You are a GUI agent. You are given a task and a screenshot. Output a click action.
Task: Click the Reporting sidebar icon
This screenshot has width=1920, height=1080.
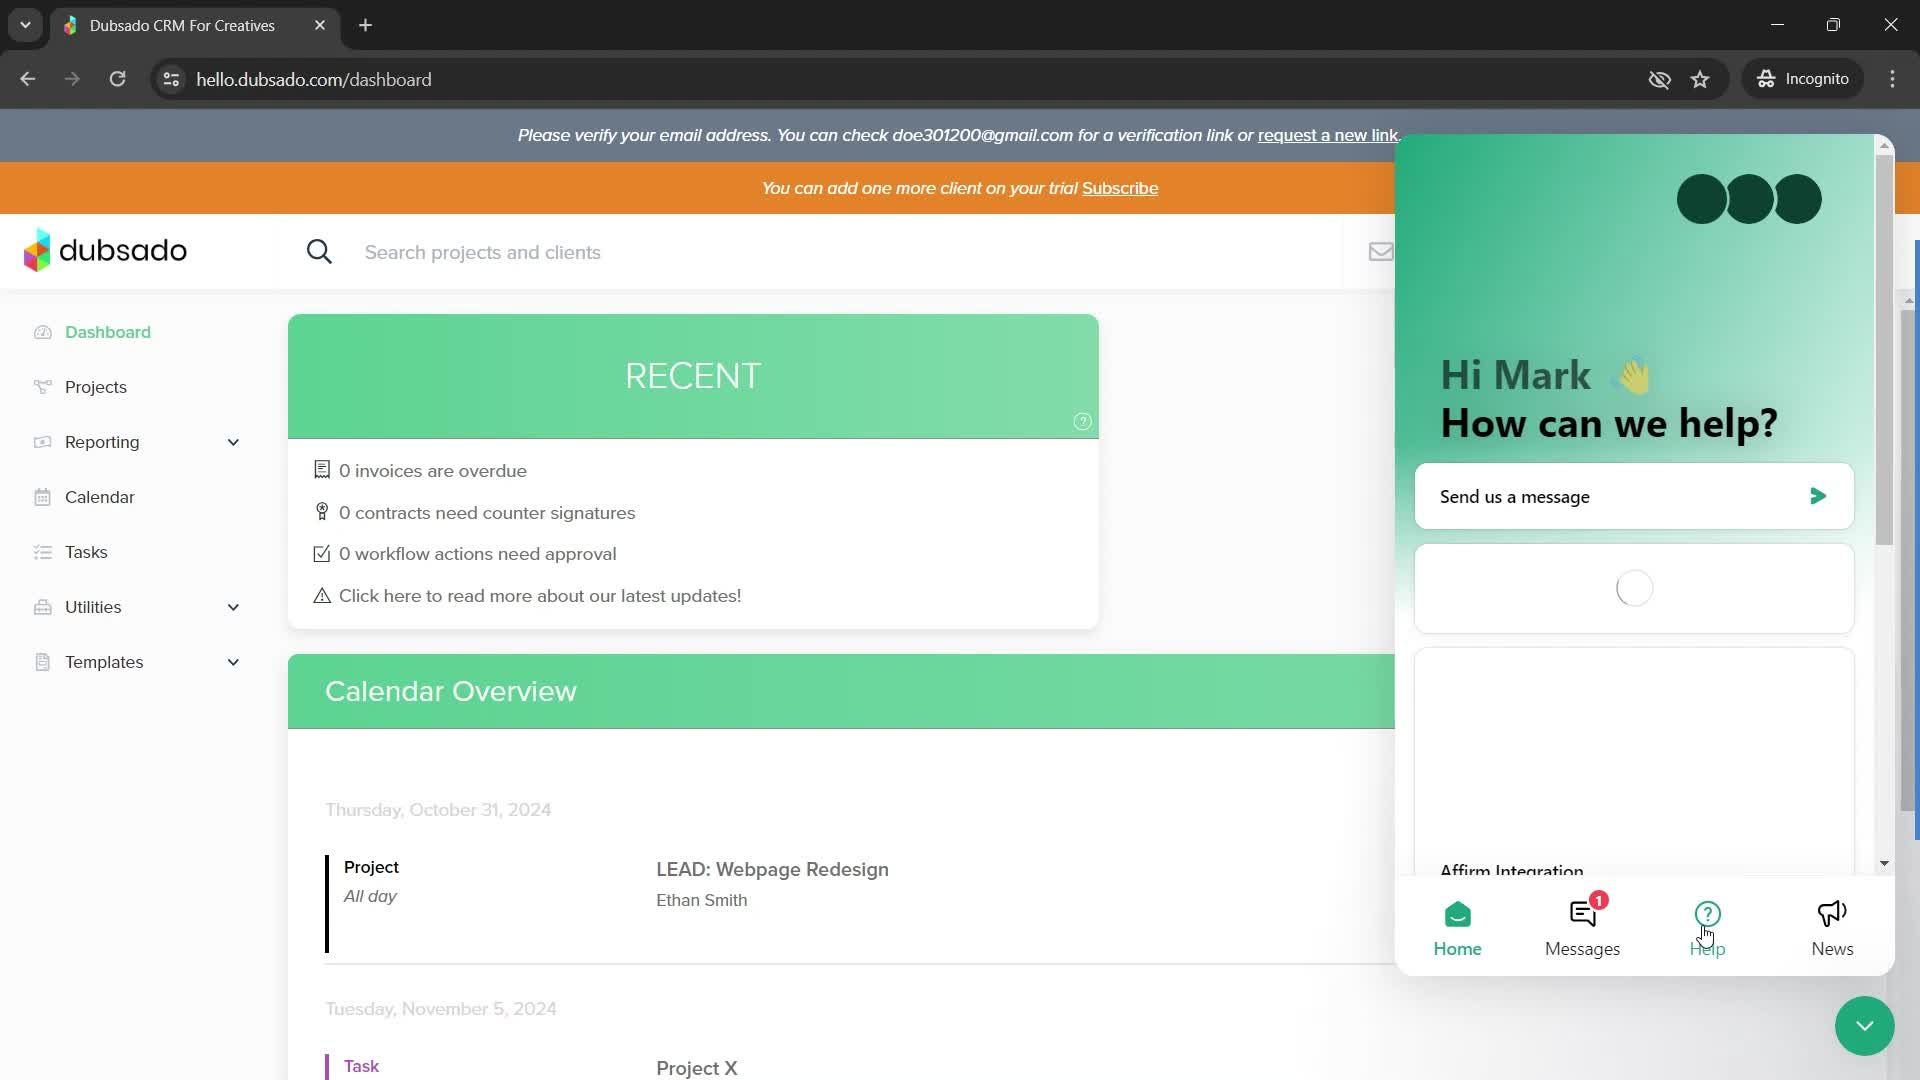pos(42,442)
